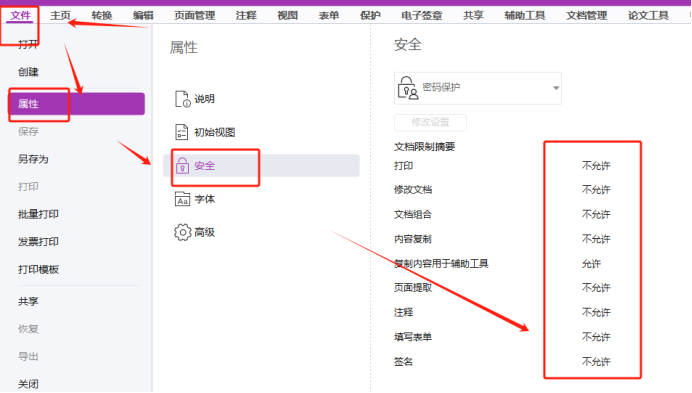Click the 修改文档 restriction label
The height and width of the screenshot is (393, 692).
413,190
